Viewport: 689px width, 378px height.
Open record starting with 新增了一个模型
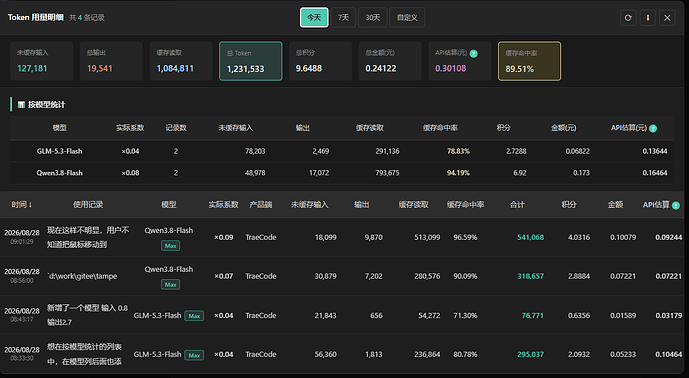(x=87, y=315)
